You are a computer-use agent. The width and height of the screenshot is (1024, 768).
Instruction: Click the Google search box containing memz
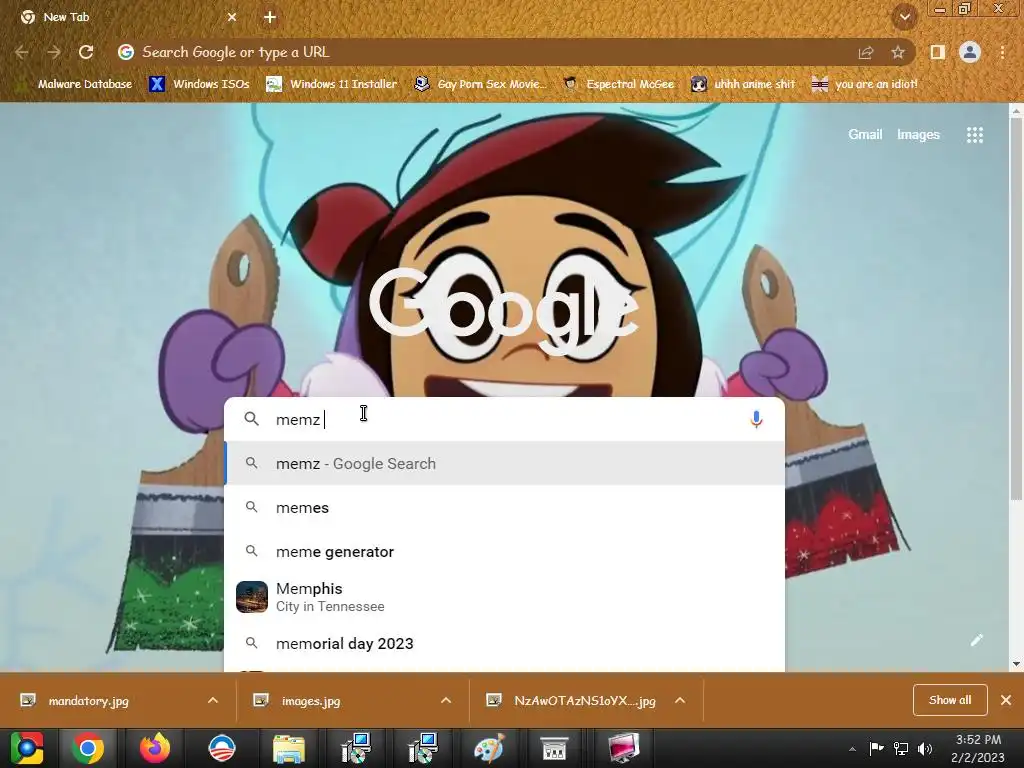coord(504,419)
